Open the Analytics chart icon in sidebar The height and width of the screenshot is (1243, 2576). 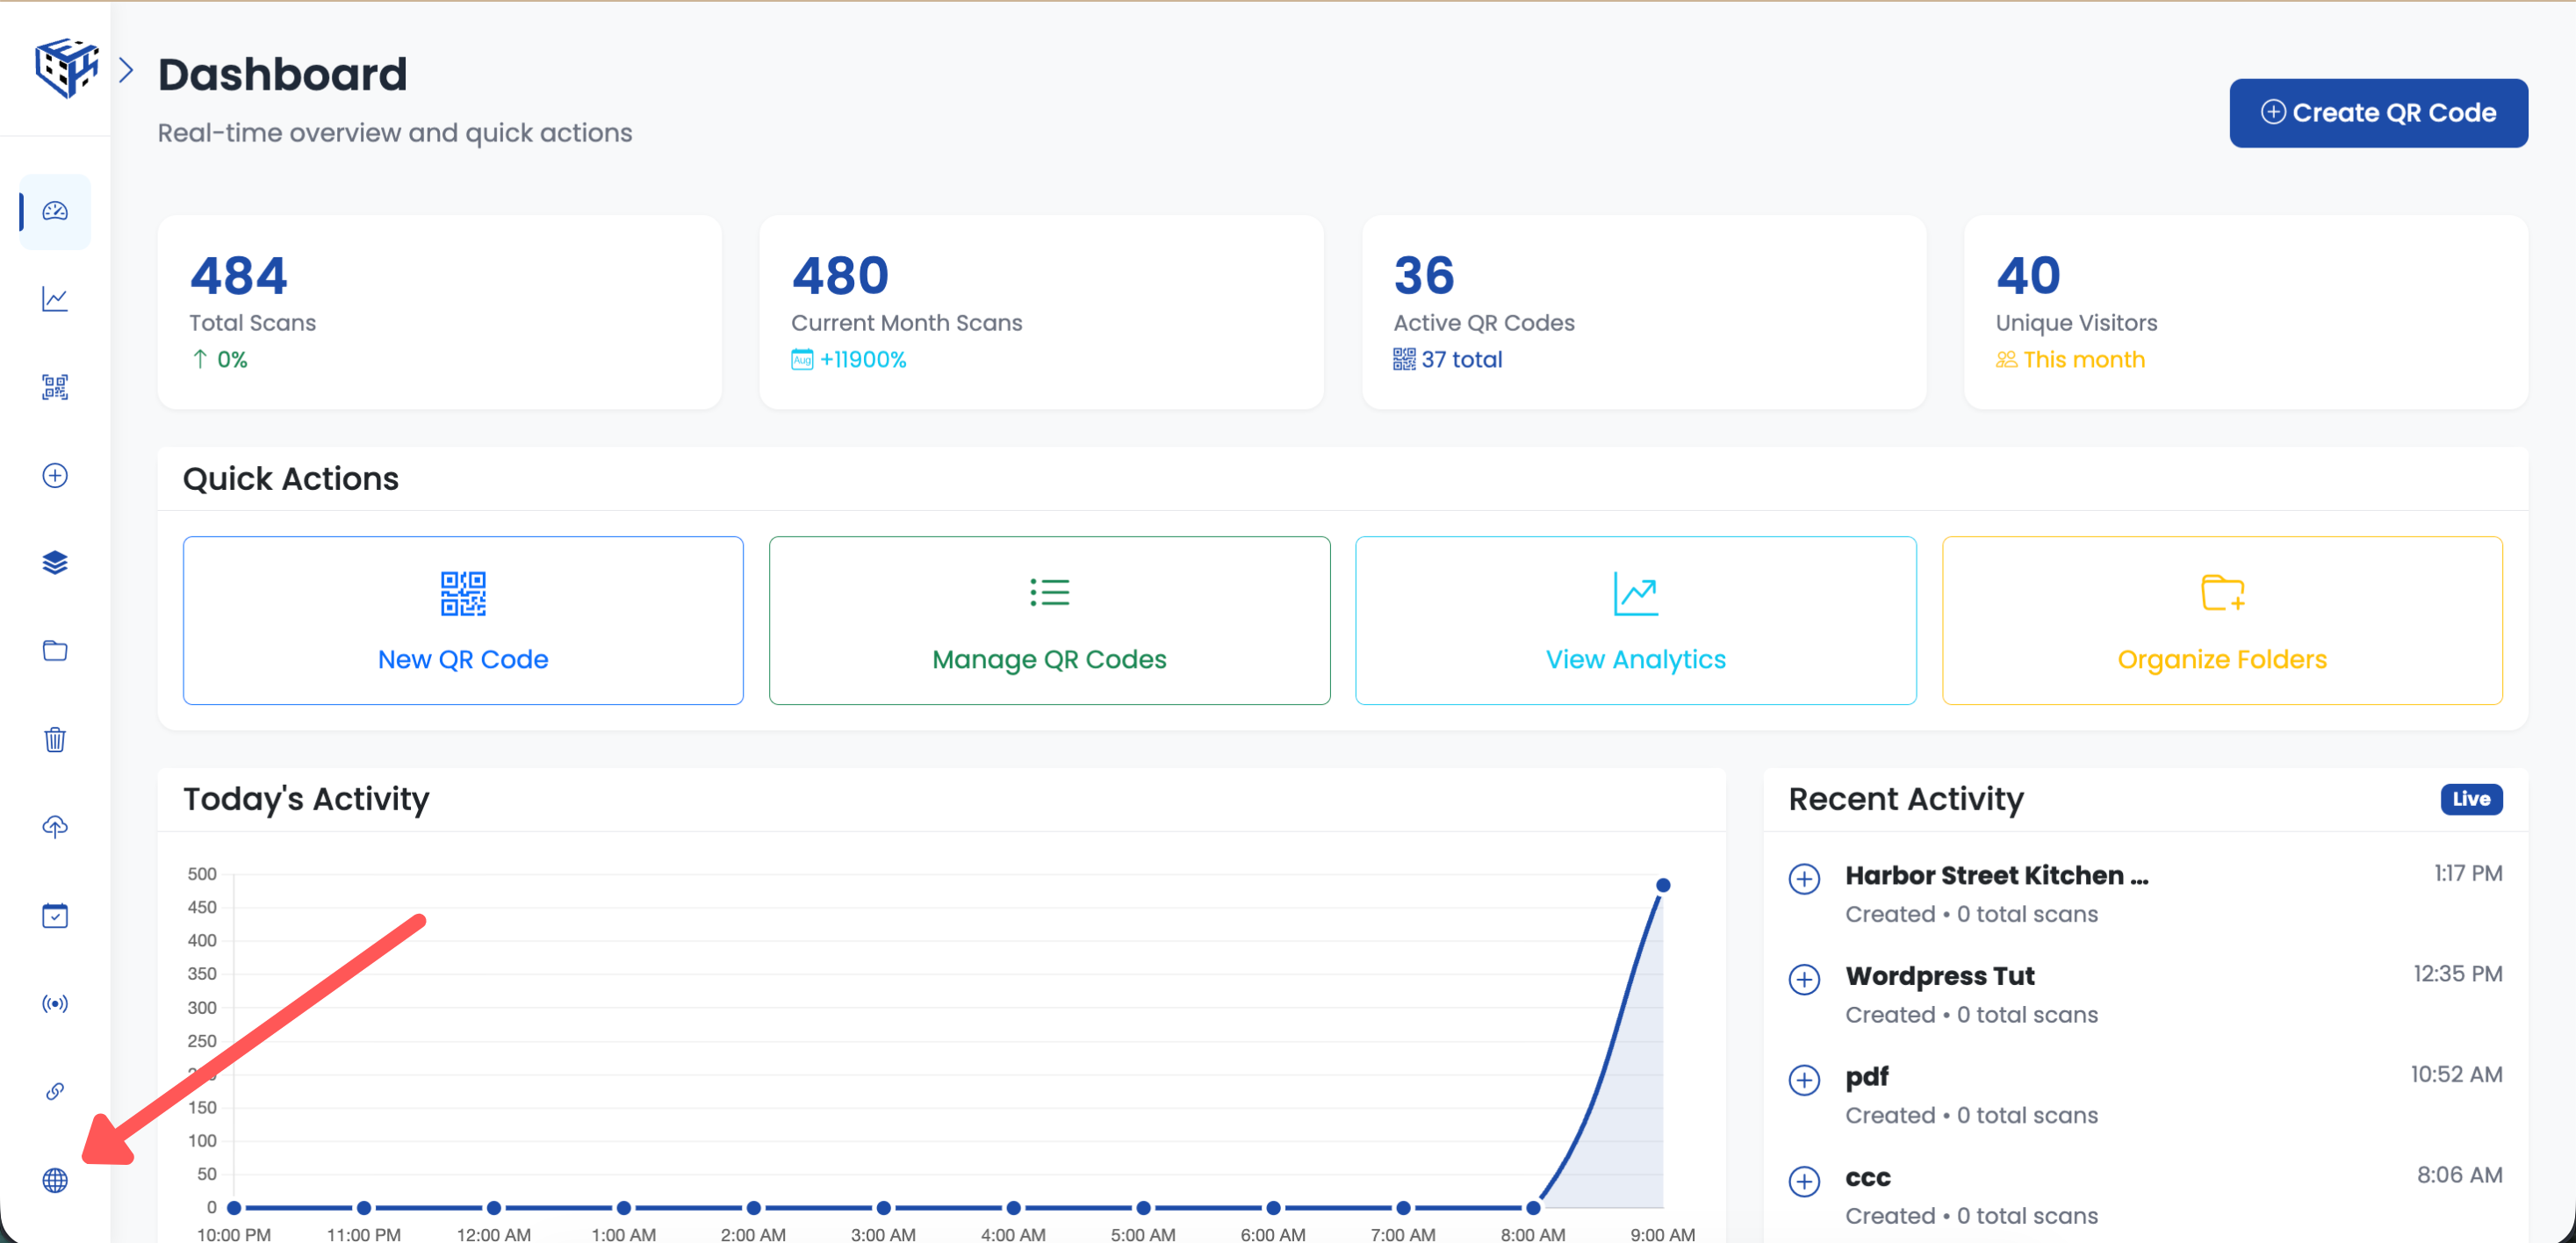[55, 298]
